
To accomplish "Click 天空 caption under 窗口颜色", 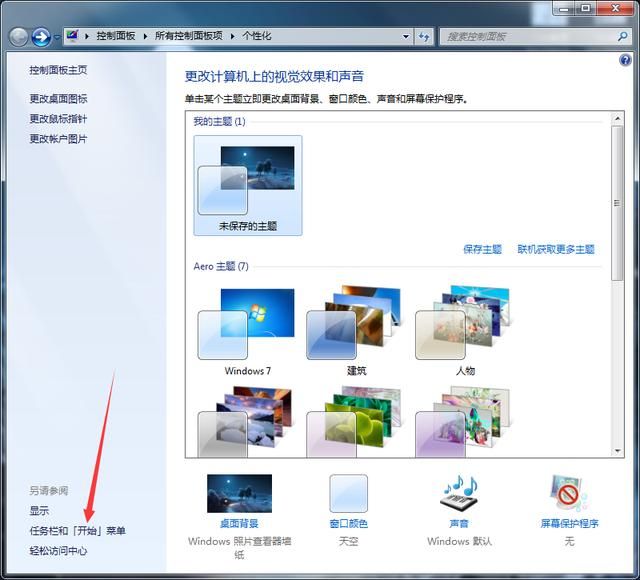I will coord(349,541).
